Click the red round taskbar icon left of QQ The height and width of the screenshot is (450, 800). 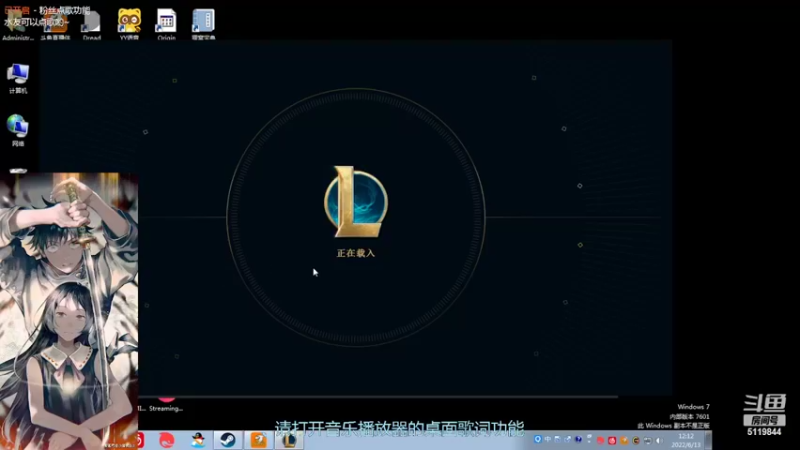tap(167, 440)
